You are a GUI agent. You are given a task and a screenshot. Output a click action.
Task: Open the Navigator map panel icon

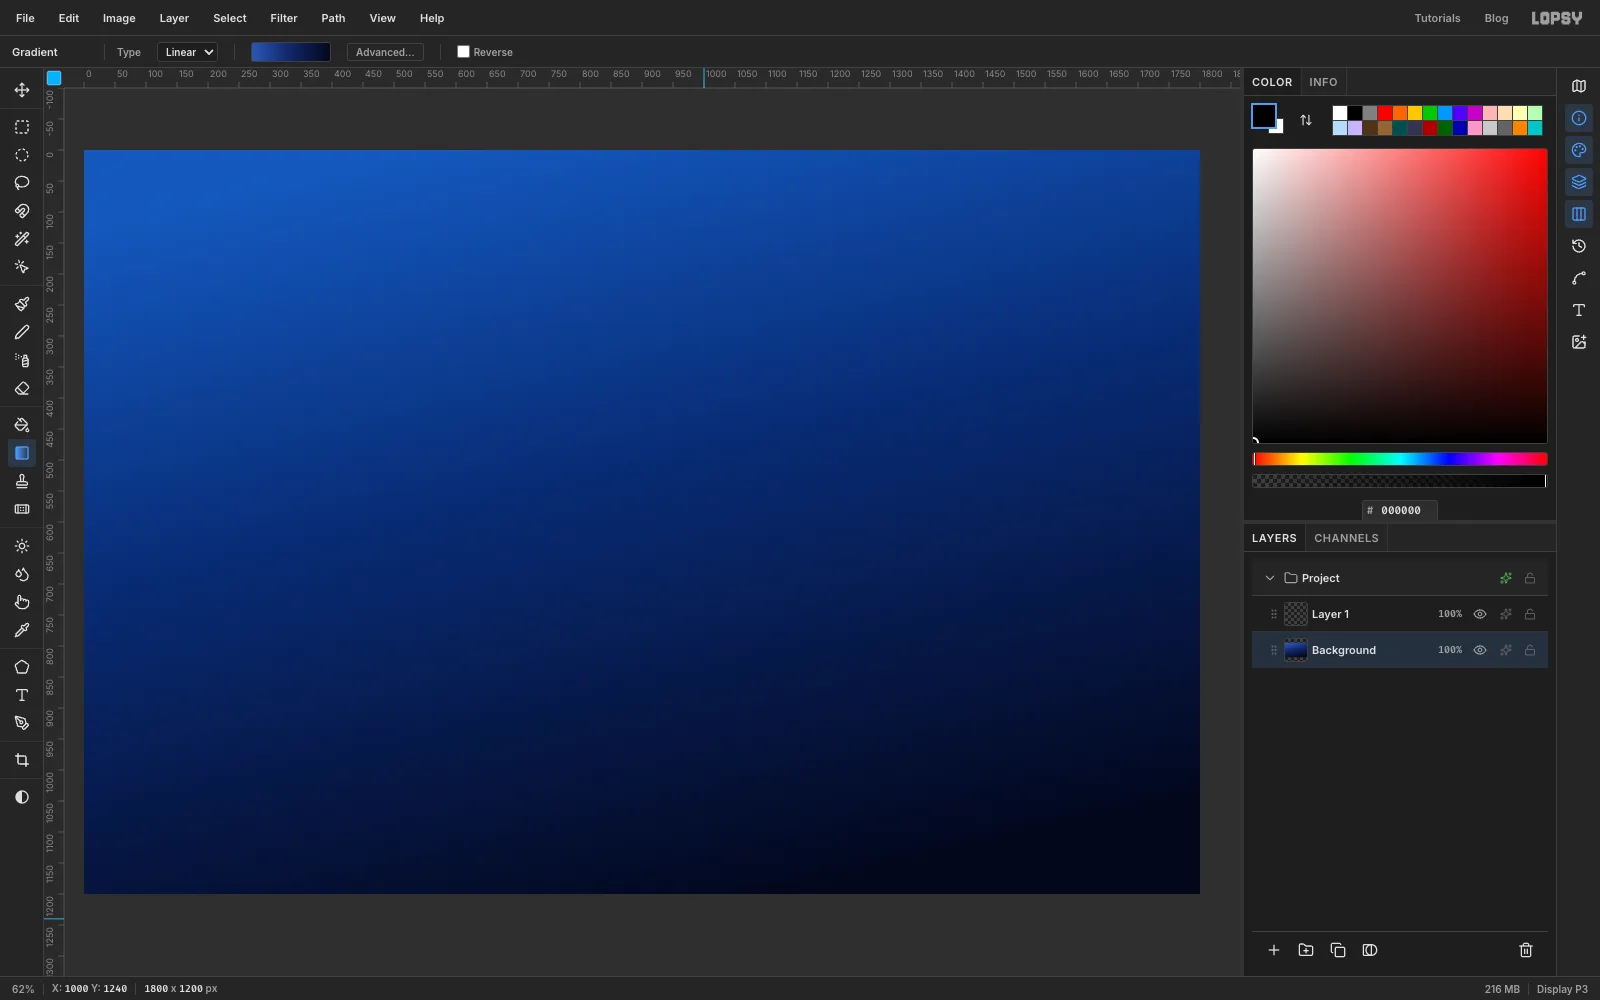1579,86
